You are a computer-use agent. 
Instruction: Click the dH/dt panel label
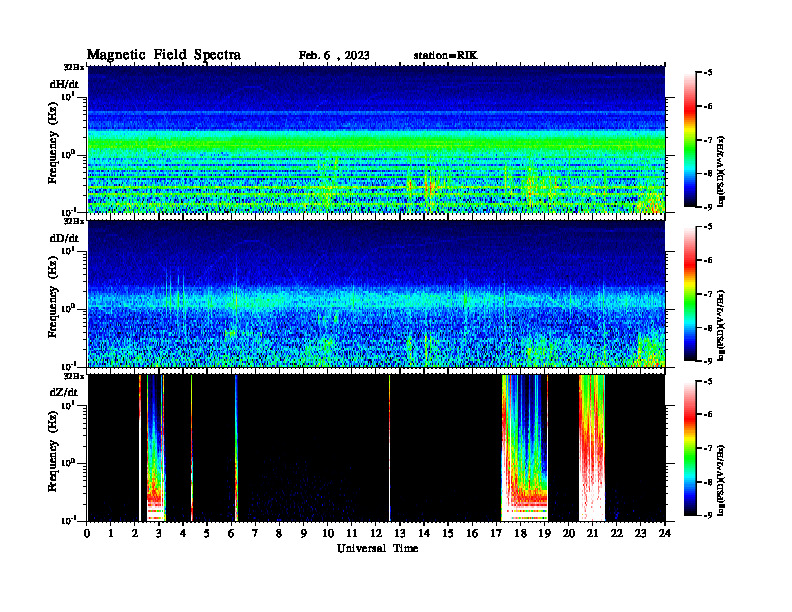click(x=64, y=84)
